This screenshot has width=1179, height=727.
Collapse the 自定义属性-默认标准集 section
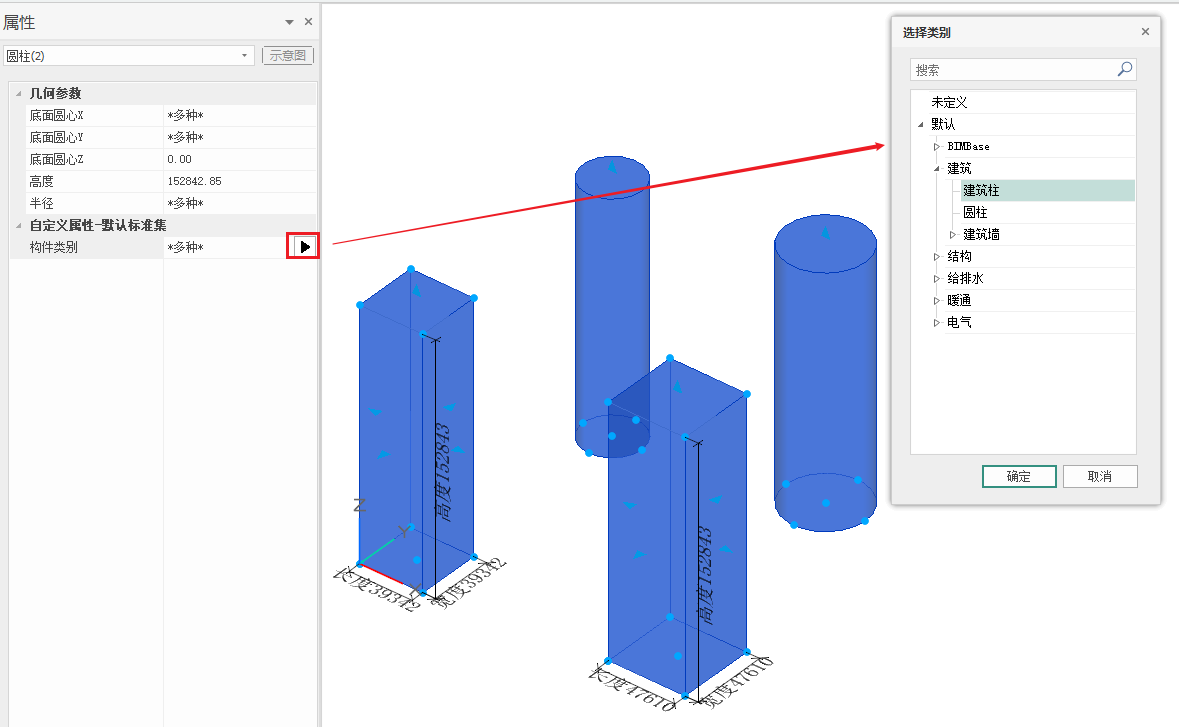pyautogui.click(x=18, y=226)
